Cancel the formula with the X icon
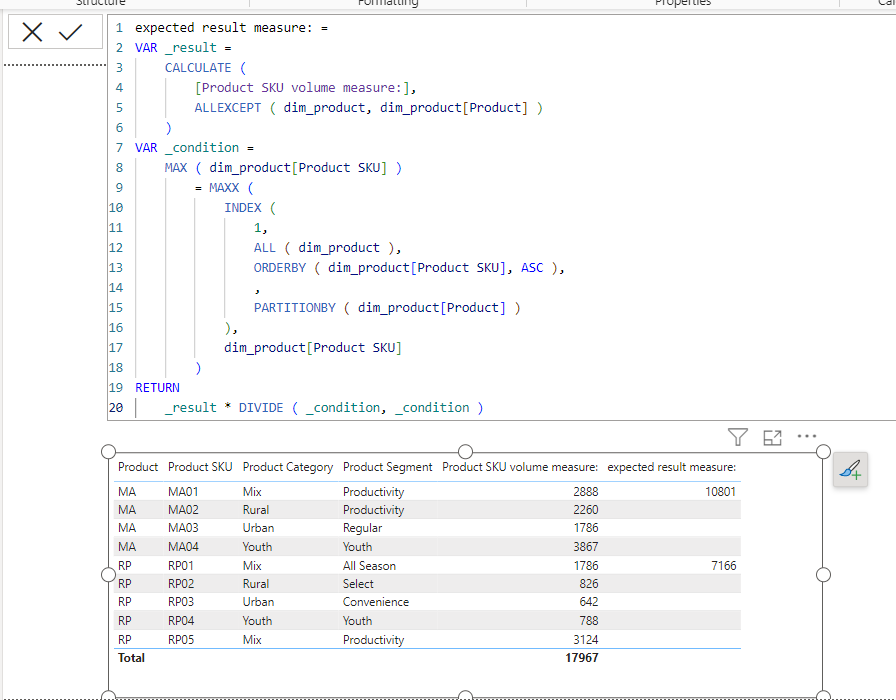The image size is (896, 700). pos(32,32)
